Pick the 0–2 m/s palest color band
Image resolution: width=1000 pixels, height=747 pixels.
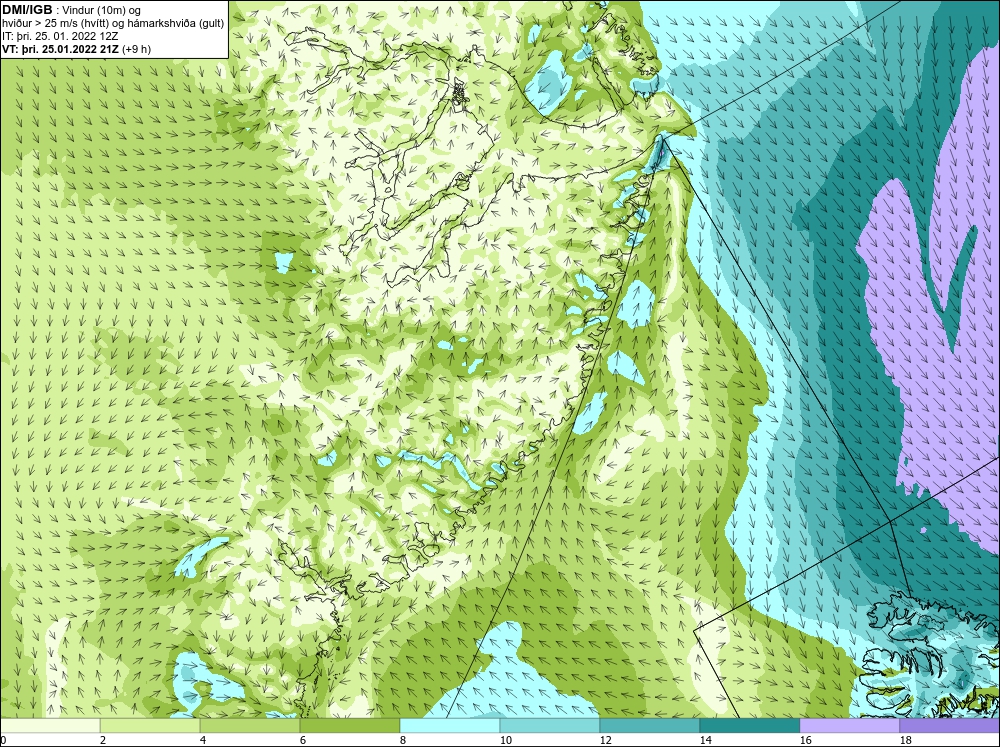(50, 725)
